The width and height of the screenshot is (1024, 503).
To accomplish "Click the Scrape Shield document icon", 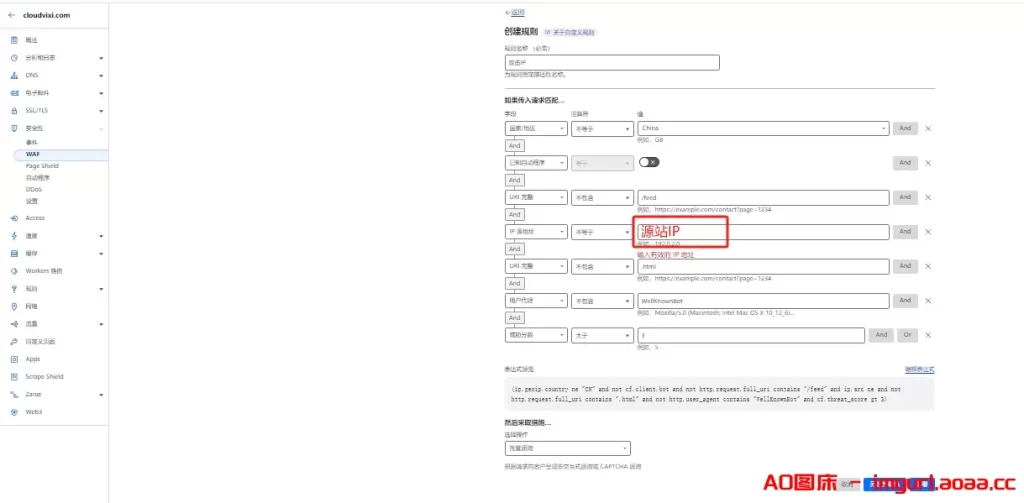I will [x=14, y=377].
